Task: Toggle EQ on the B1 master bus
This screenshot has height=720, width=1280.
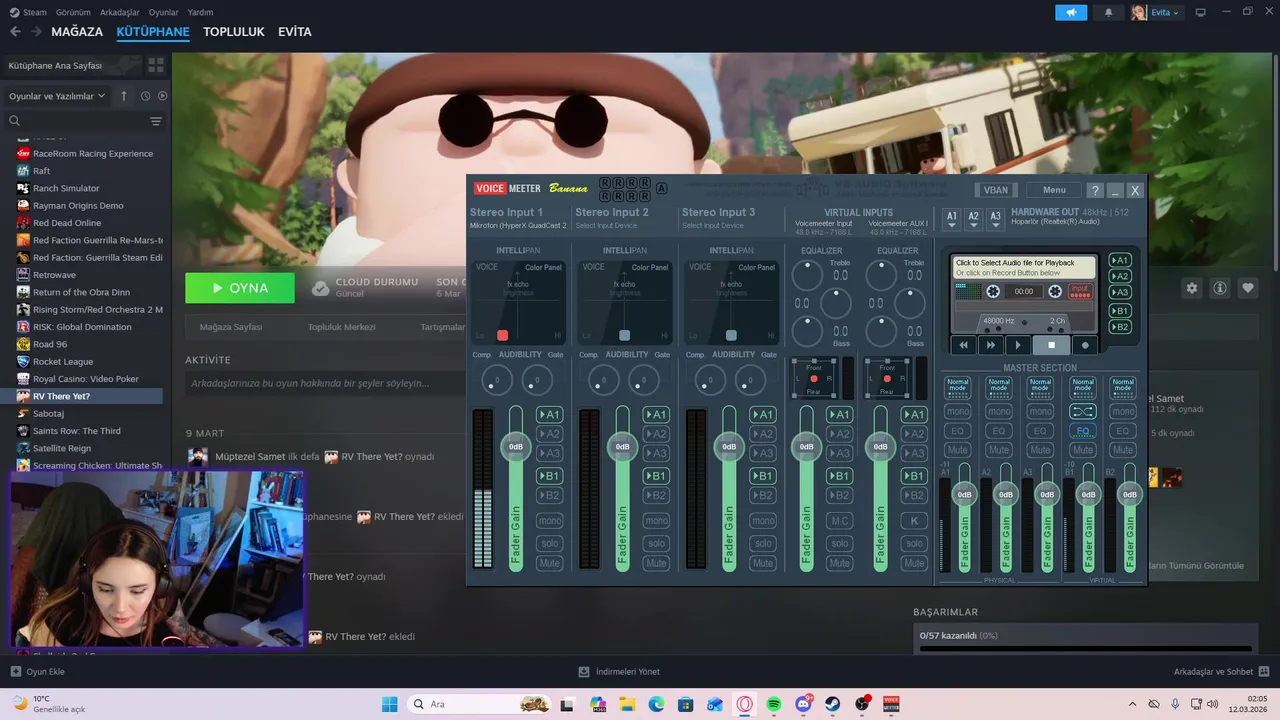Action: click(x=1082, y=431)
